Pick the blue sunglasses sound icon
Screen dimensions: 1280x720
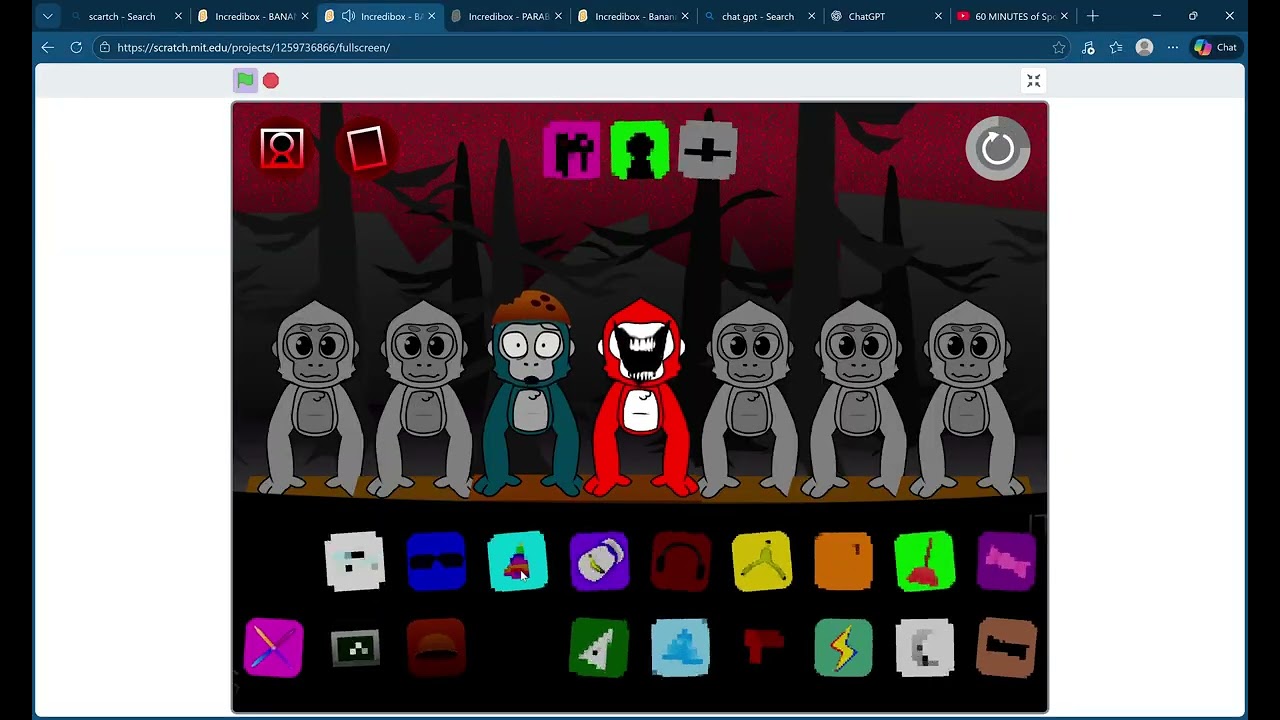click(436, 561)
